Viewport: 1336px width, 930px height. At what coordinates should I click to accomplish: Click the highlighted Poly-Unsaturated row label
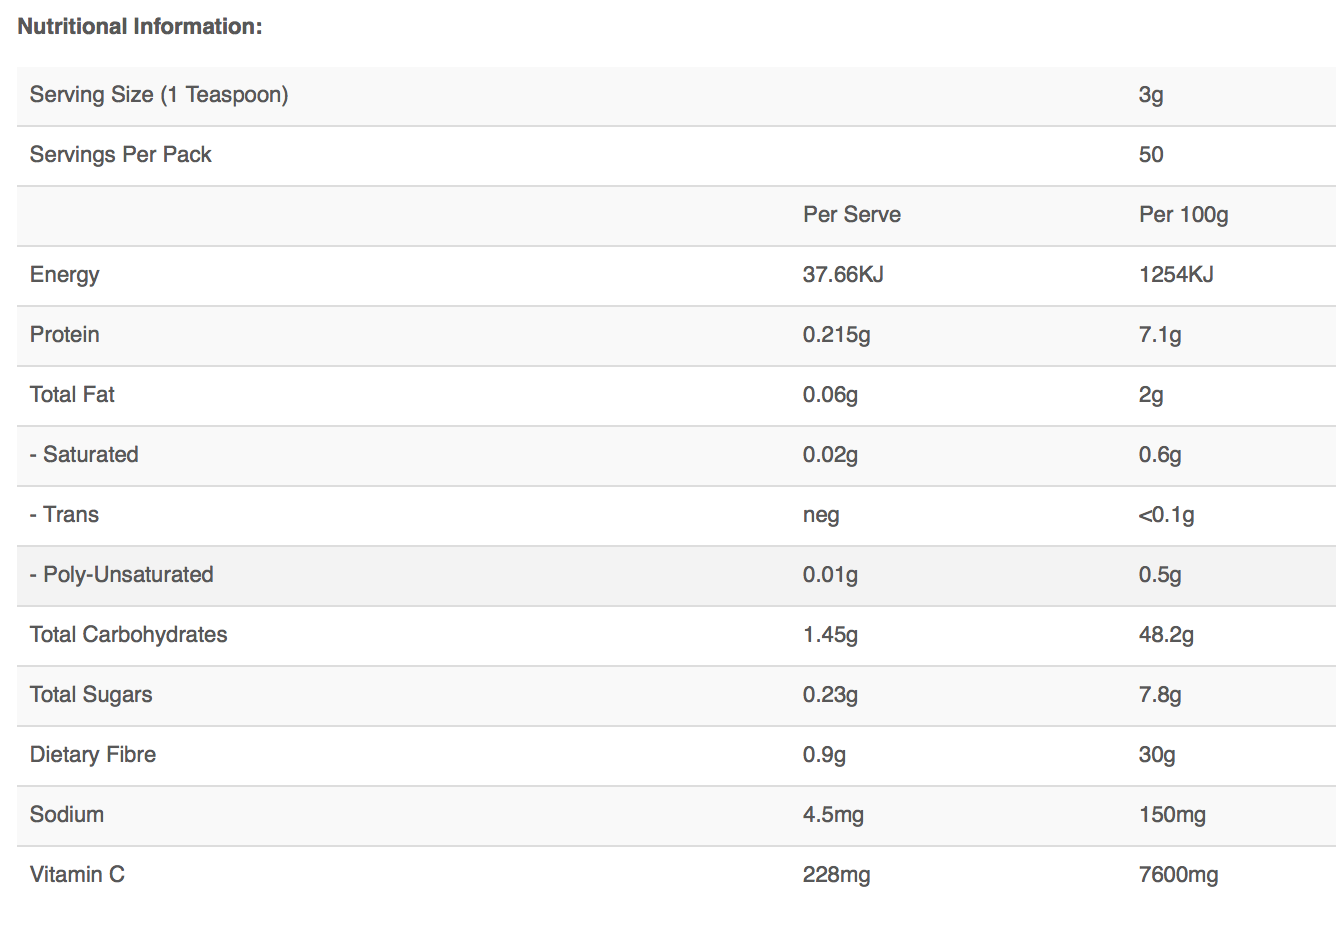coord(122,575)
